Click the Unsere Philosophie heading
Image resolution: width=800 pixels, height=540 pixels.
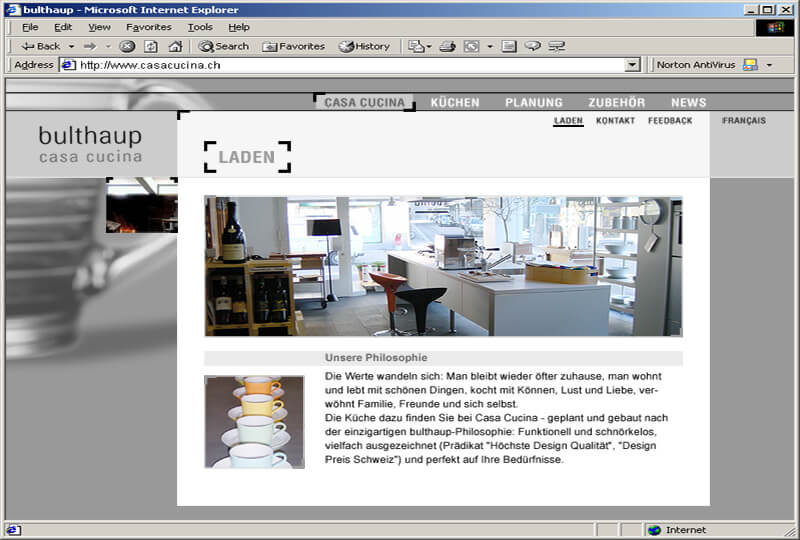[376, 358]
